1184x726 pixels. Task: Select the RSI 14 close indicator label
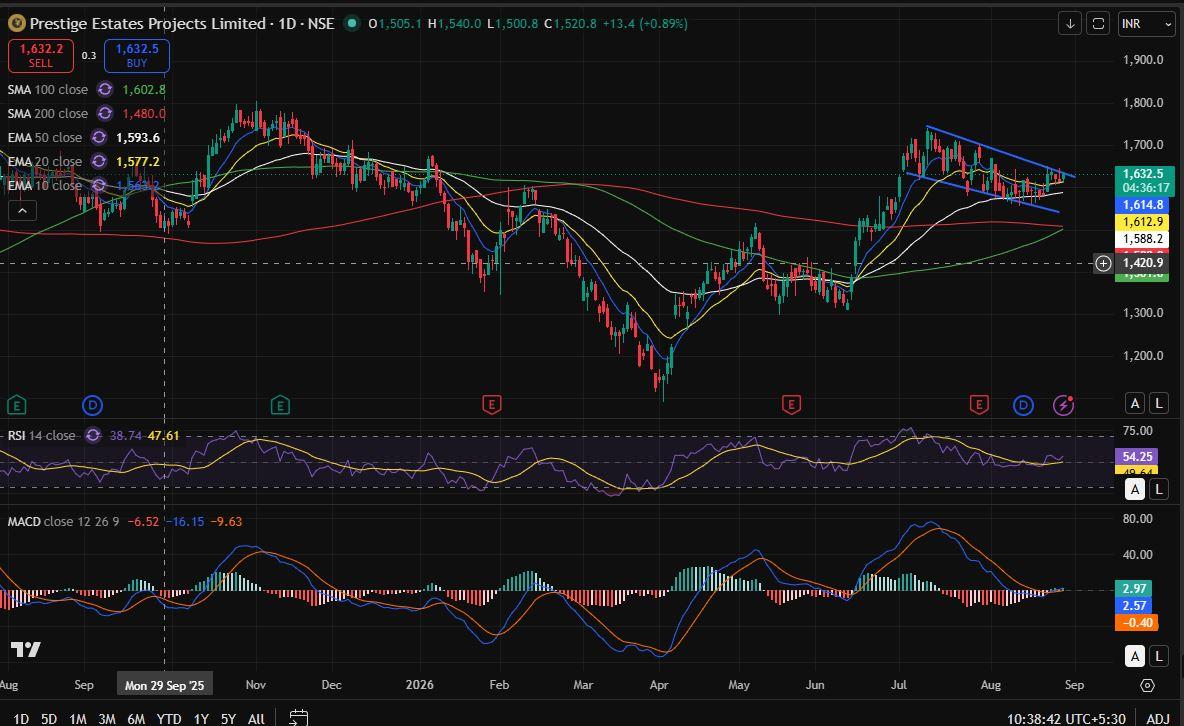[x=42, y=435]
